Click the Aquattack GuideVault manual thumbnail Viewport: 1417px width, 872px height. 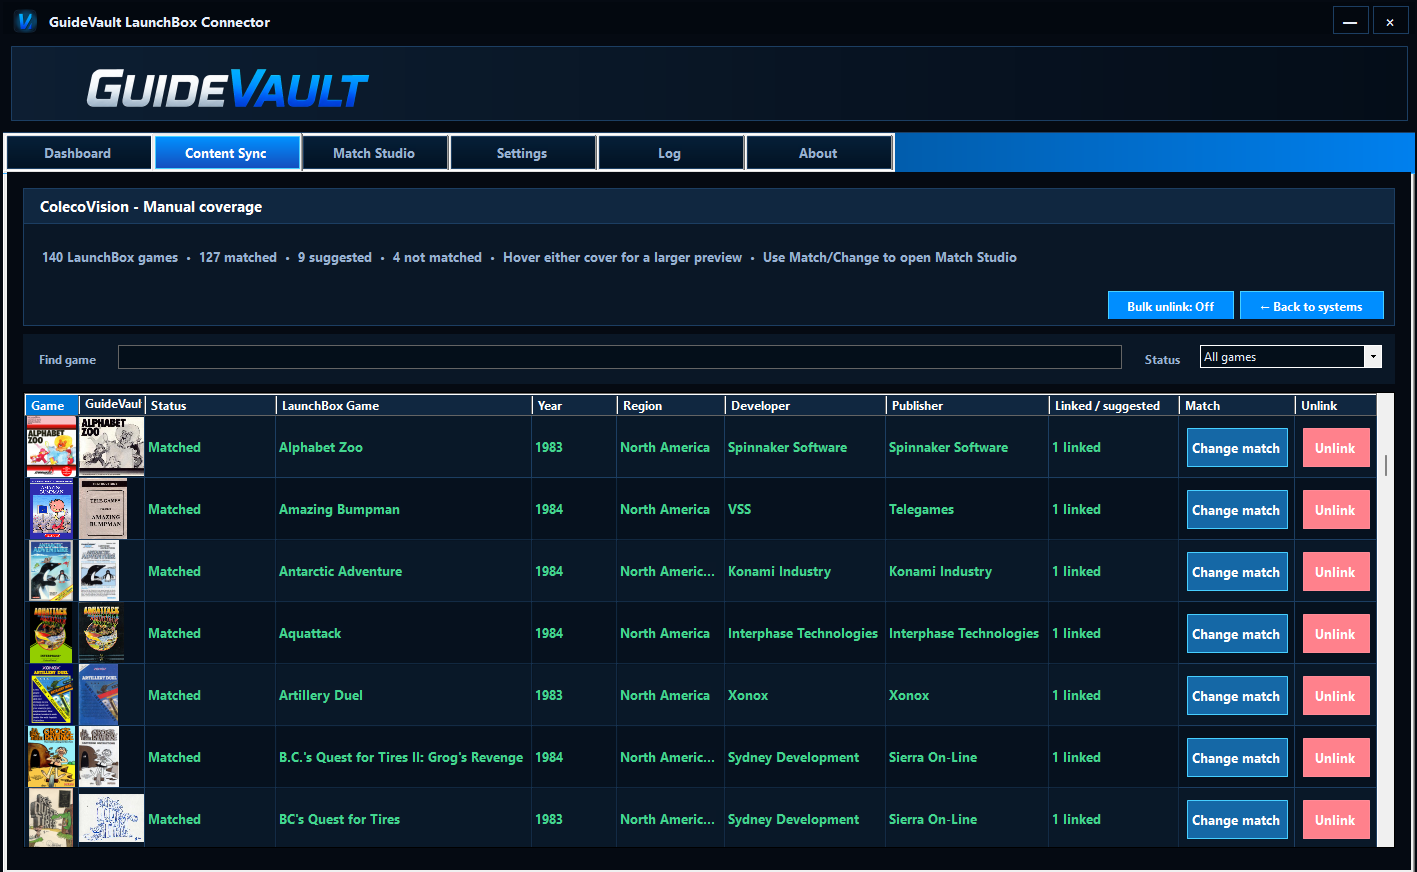pos(101,633)
